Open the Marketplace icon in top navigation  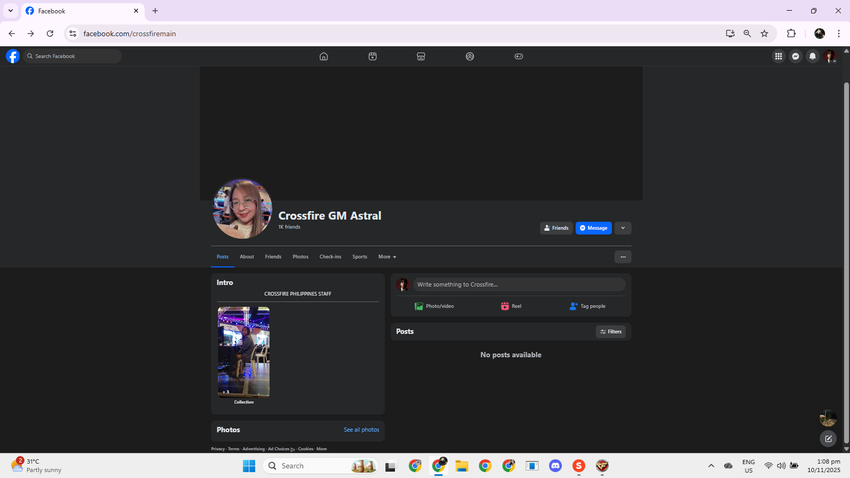tap(421, 57)
